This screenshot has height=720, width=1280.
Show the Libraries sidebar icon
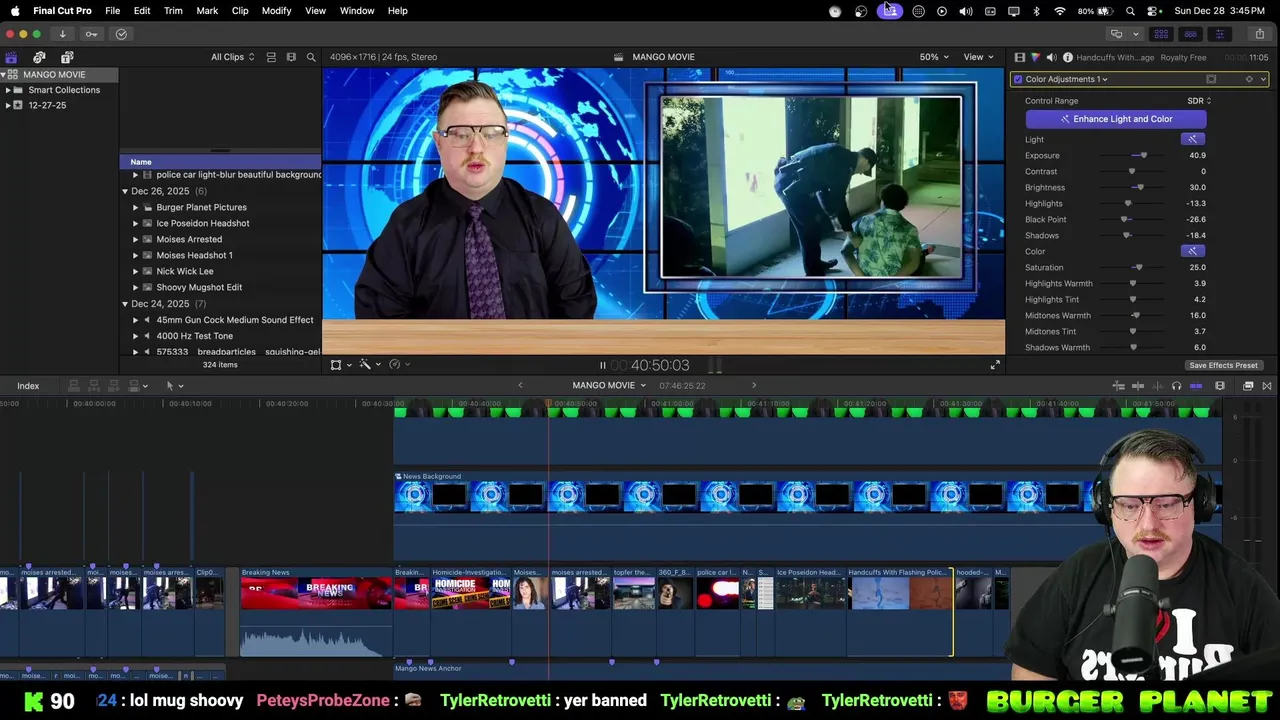point(11,57)
